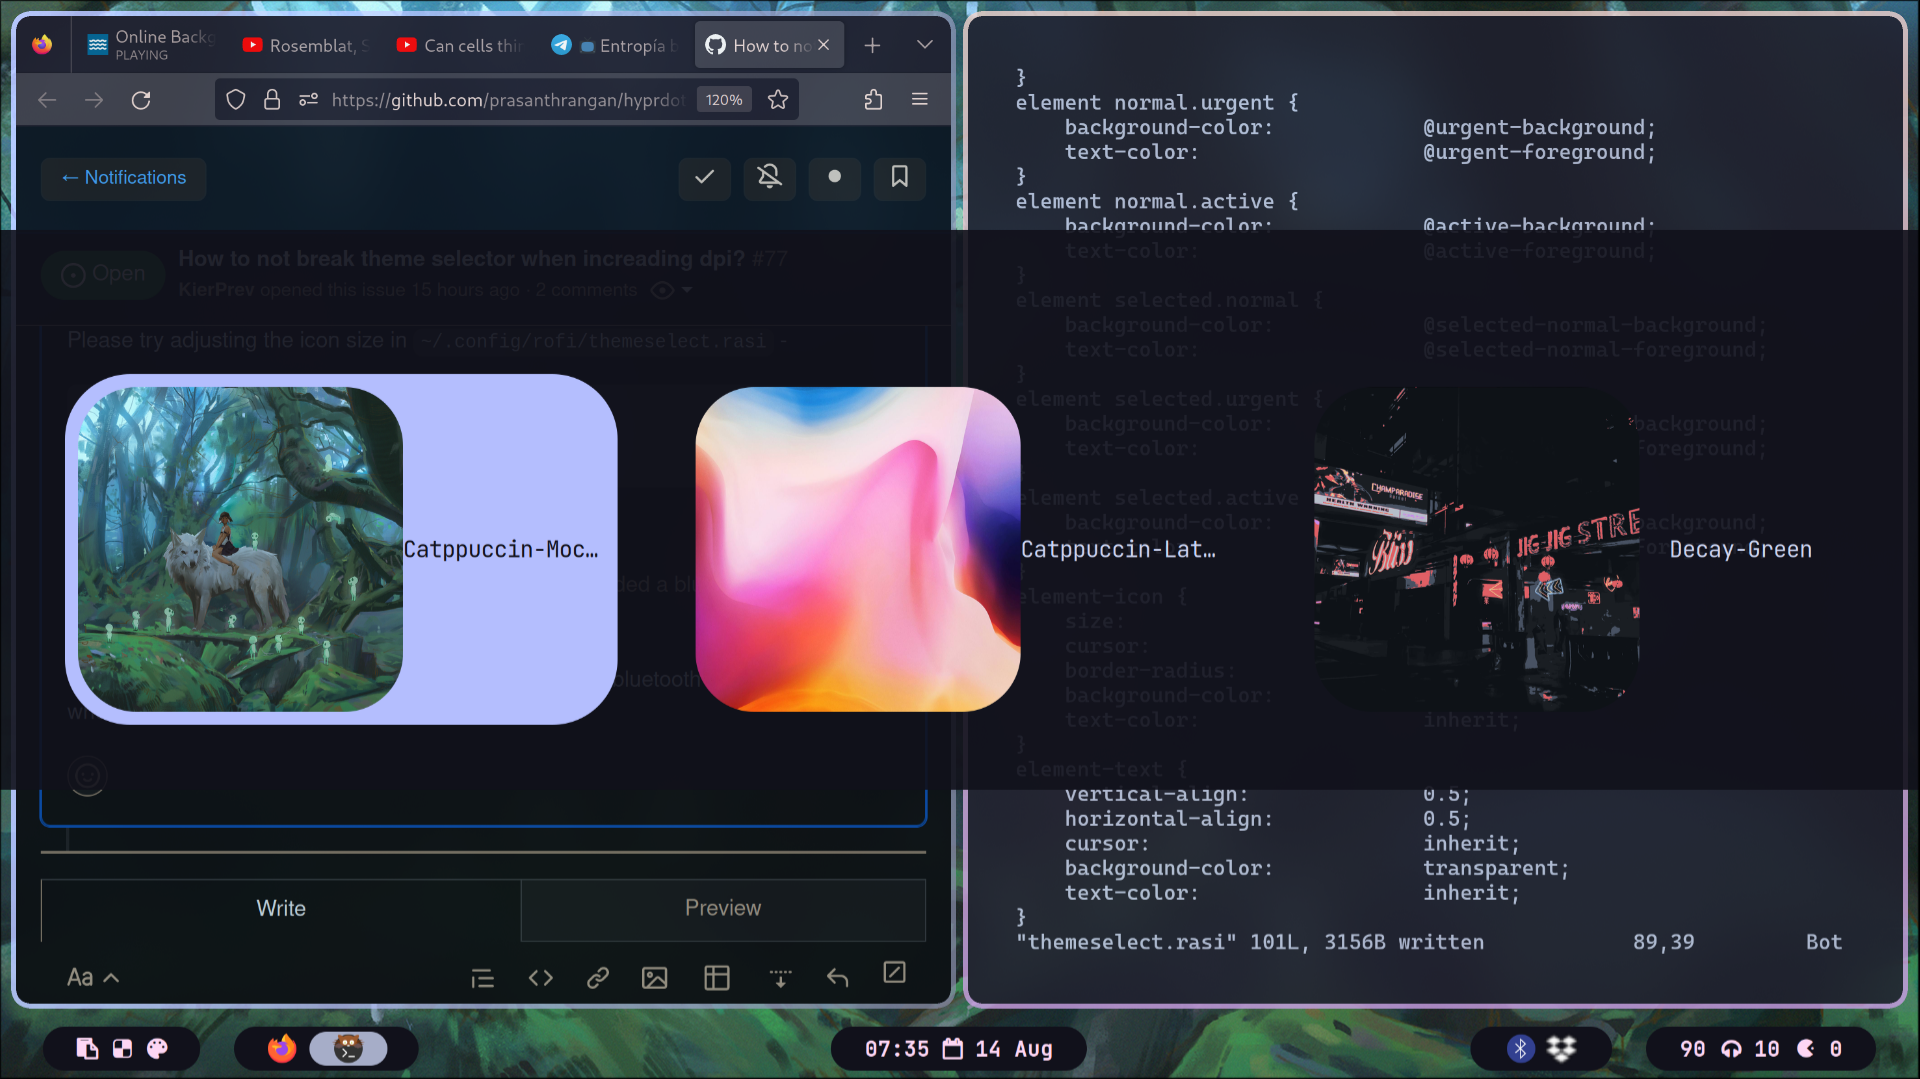
Task: Open the link insertion tool in comment toolbar
Action: (598, 977)
